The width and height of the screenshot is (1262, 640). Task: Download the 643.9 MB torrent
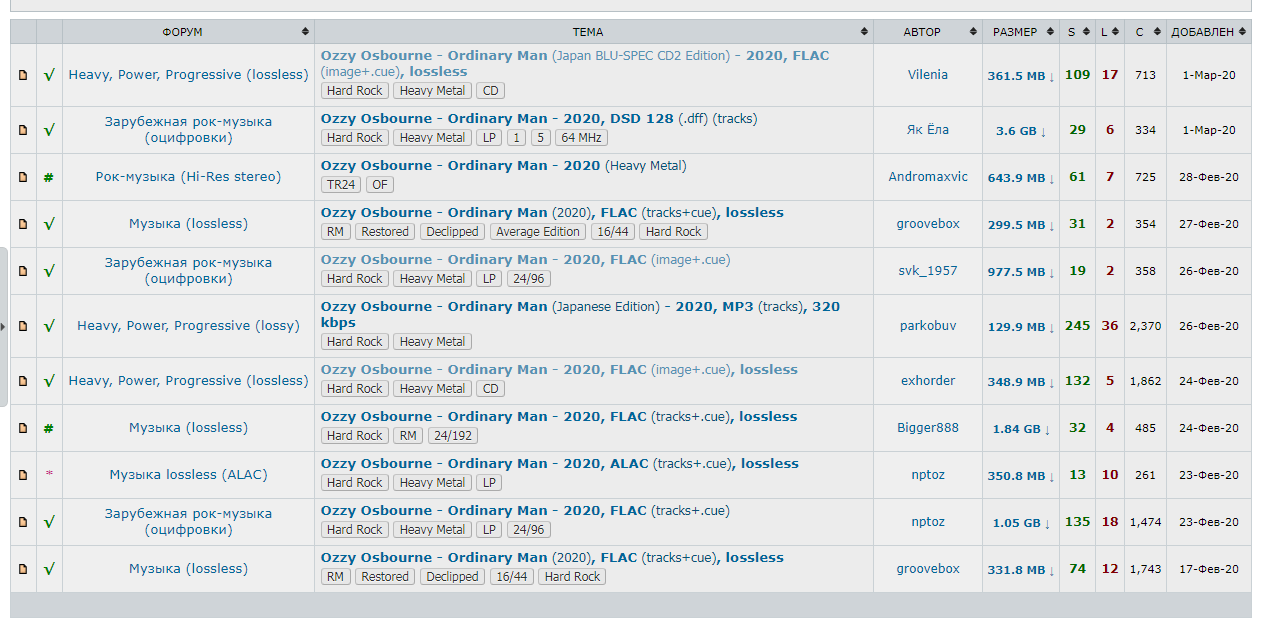(1021, 178)
